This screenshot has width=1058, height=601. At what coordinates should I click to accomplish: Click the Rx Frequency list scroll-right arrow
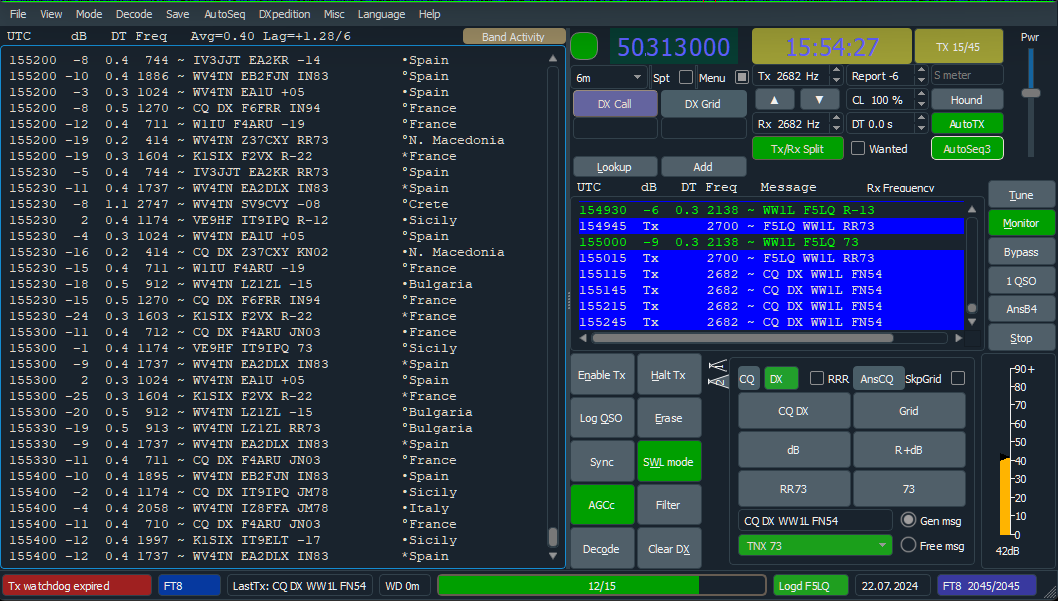tap(958, 338)
